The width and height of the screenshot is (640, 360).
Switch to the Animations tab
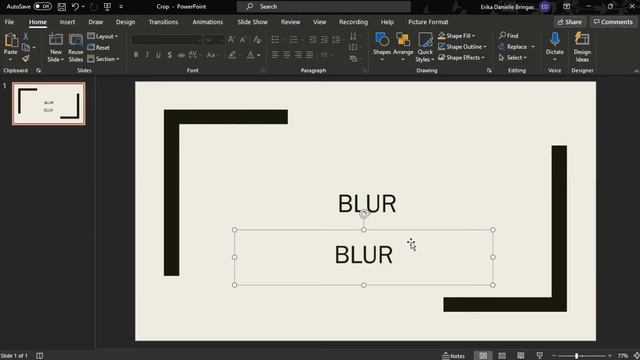click(208, 22)
